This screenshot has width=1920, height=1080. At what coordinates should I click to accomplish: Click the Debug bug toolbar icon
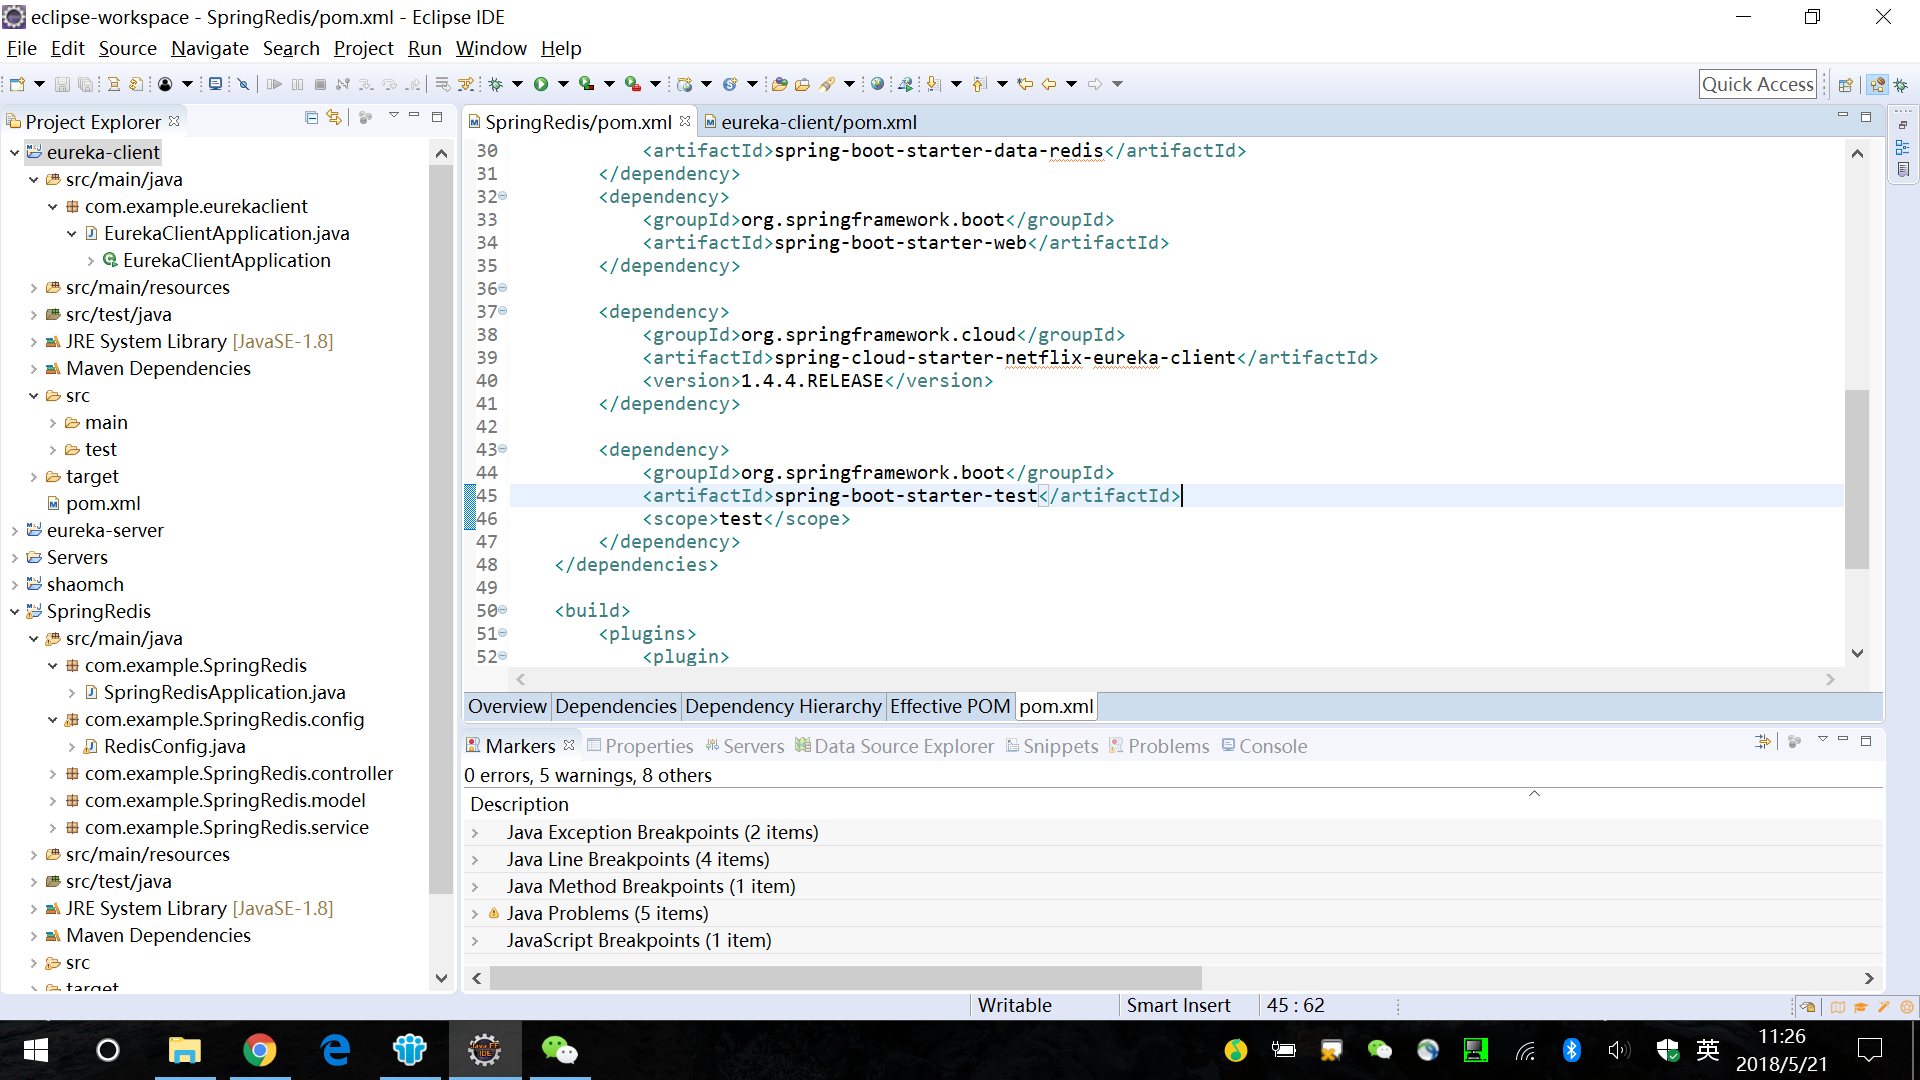(494, 84)
